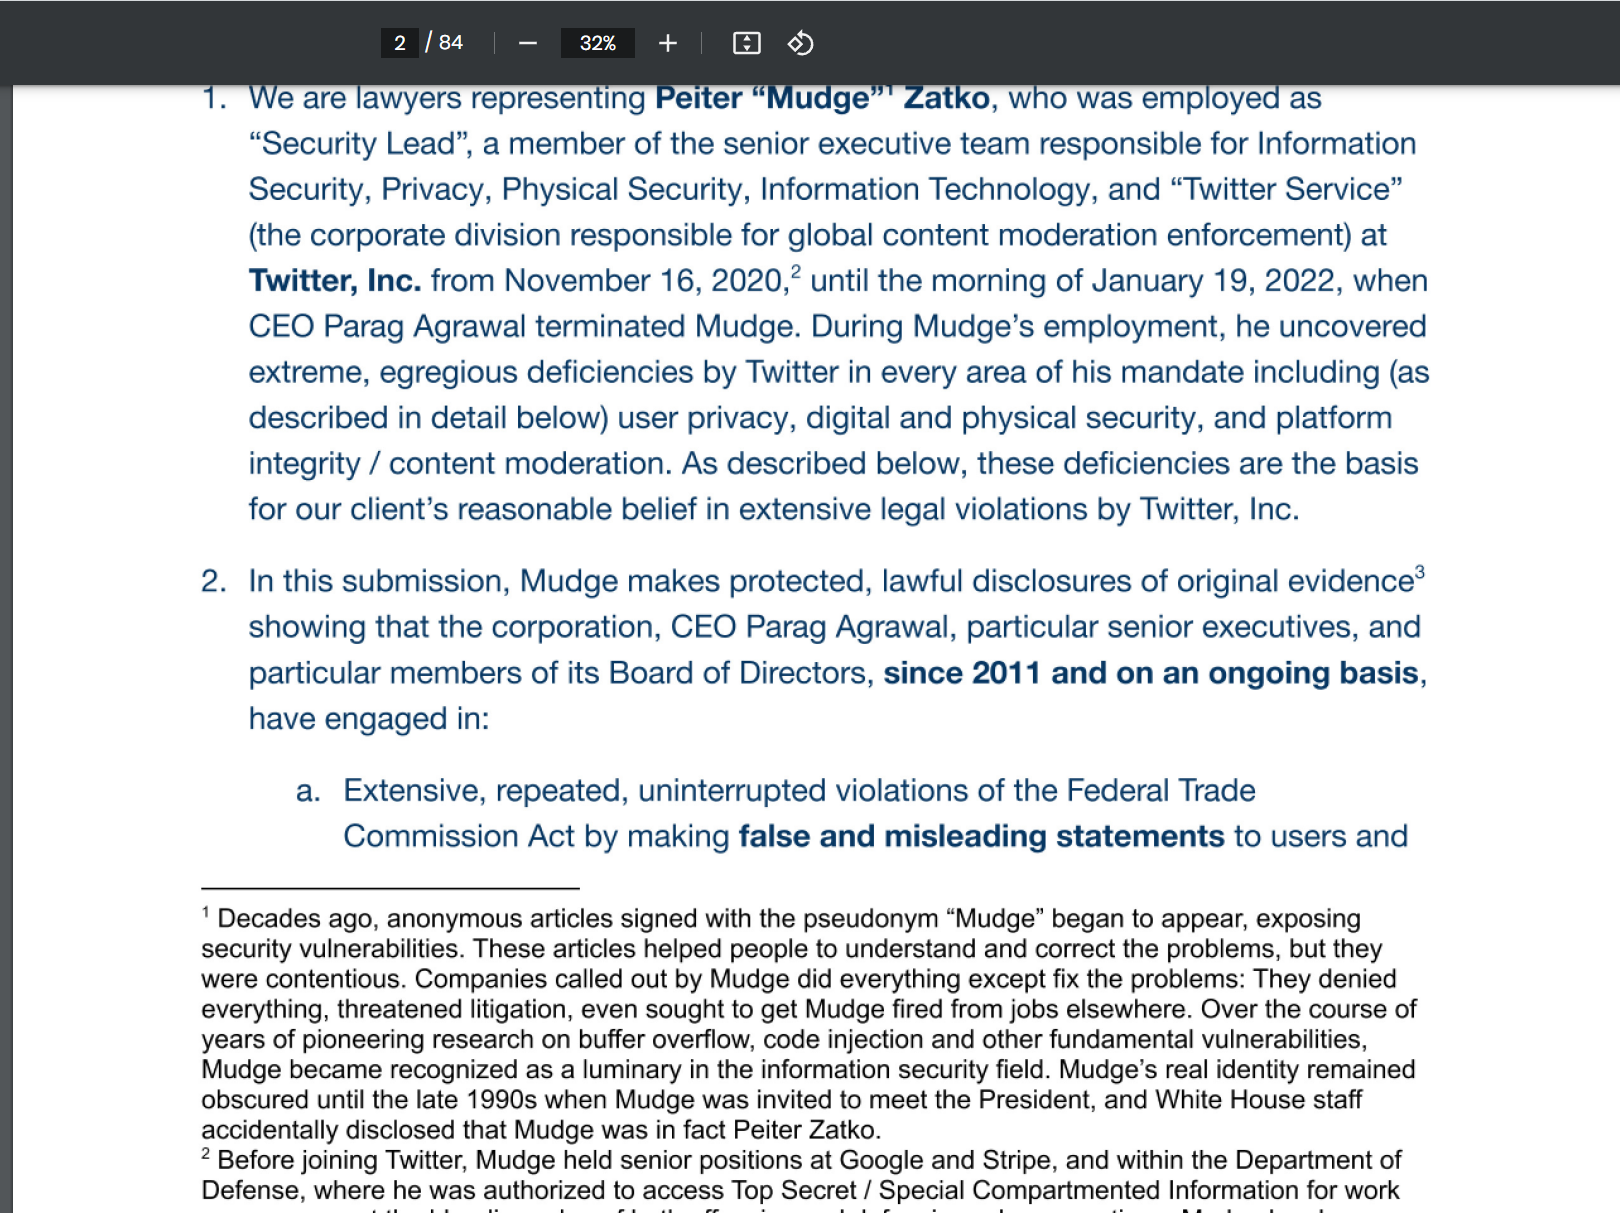Click the line starting "Security Lead"

point(832,144)
